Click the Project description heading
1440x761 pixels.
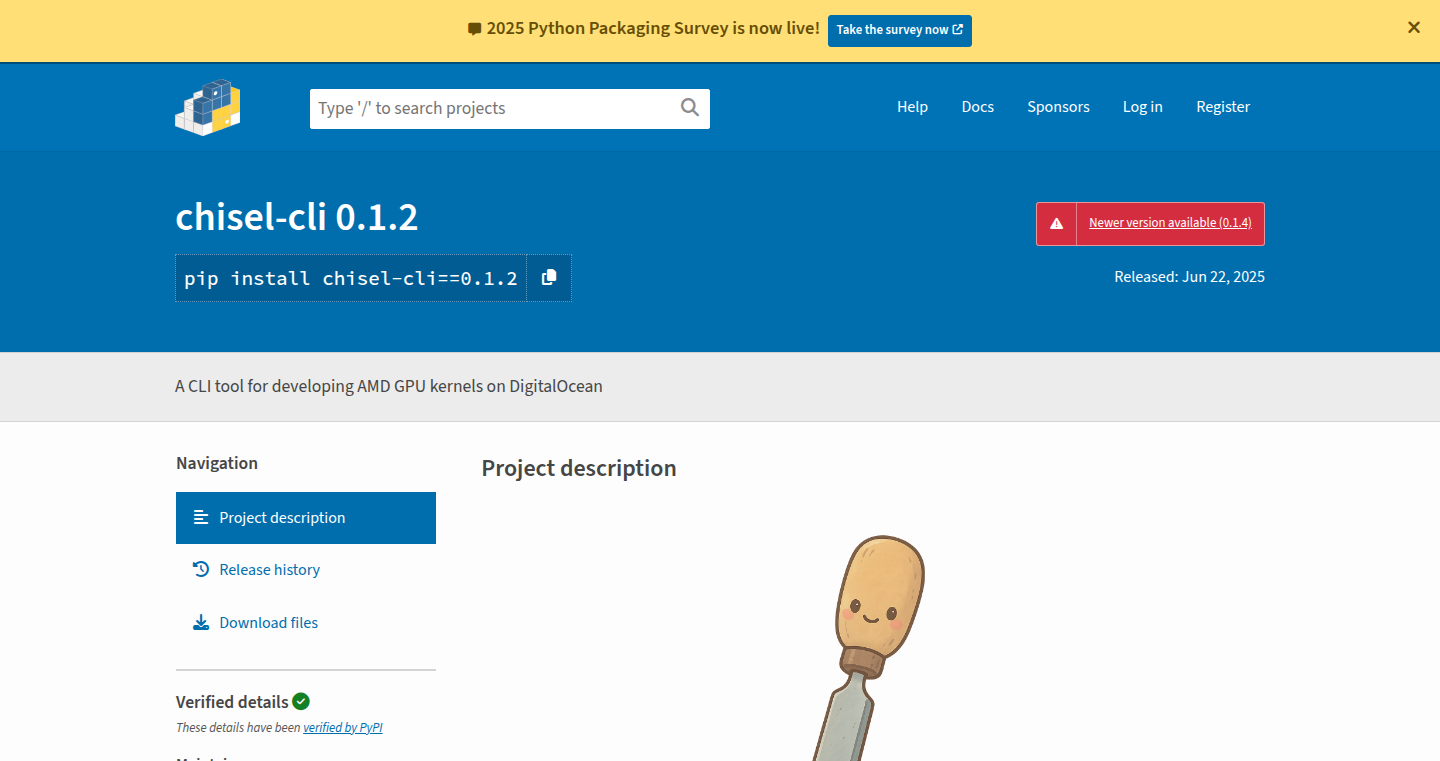[x=579, y=468]
